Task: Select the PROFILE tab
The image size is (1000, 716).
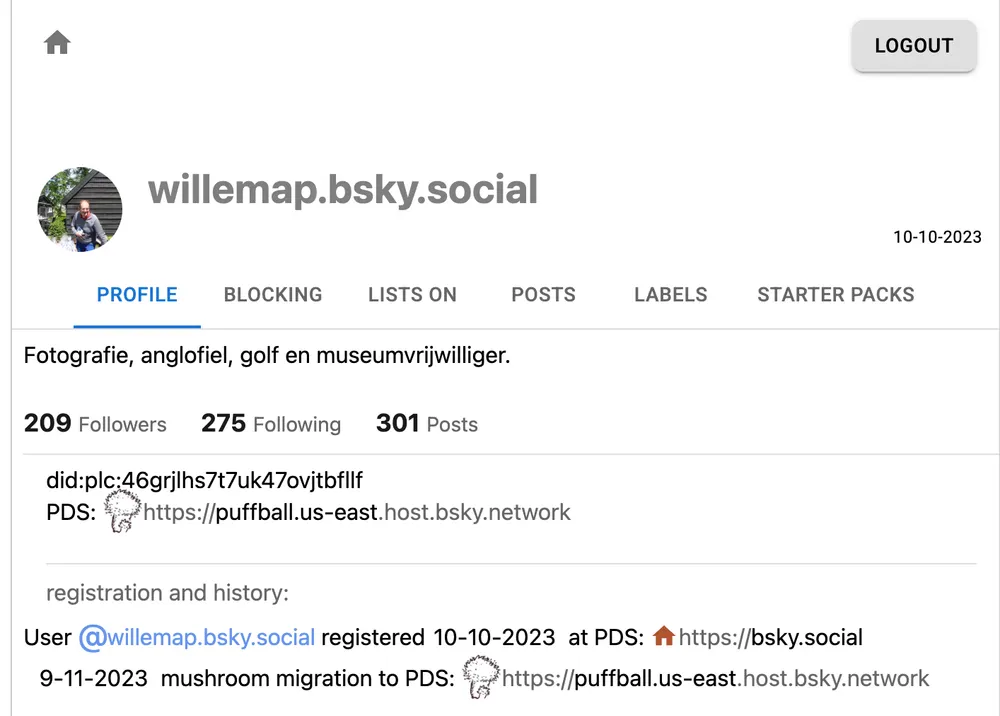Action: click(137, 295)
